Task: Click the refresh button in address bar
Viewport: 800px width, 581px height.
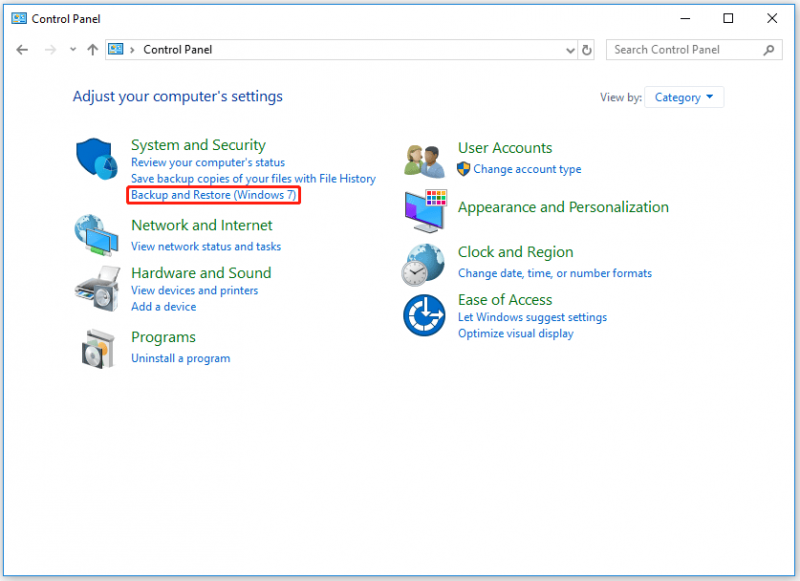Action: (587, 50)
